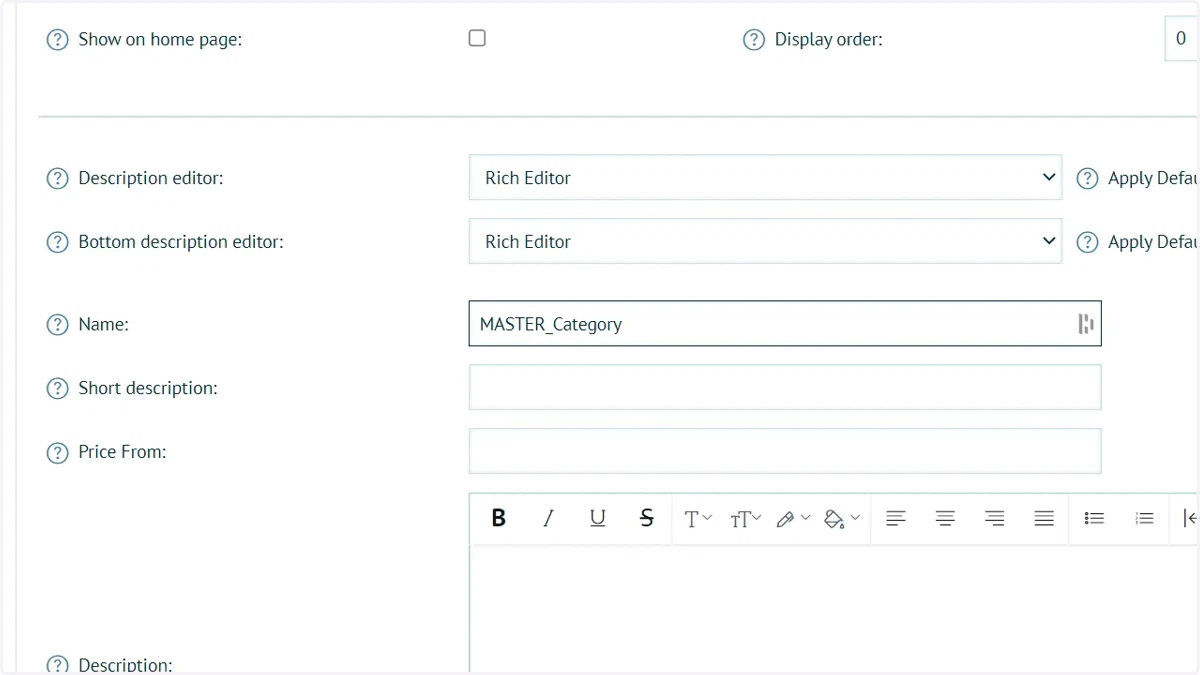Screen dimensions: 1200x675
Task: Click the outdent icon in toolbar
Action: (x=1189, y=518)
